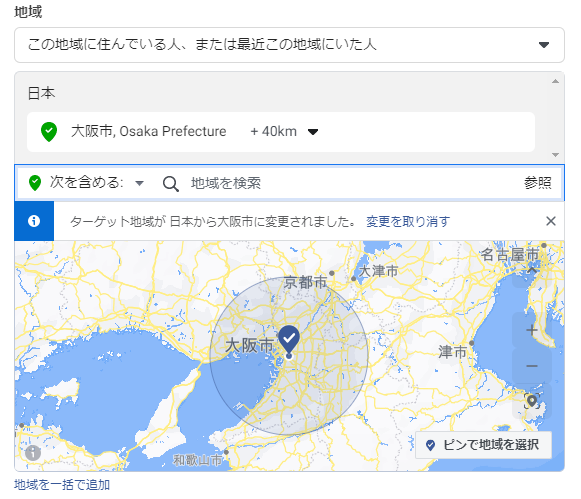Open the resident type dropdown
The width and height of the screenshot is (581, 499).
[289, 45]
